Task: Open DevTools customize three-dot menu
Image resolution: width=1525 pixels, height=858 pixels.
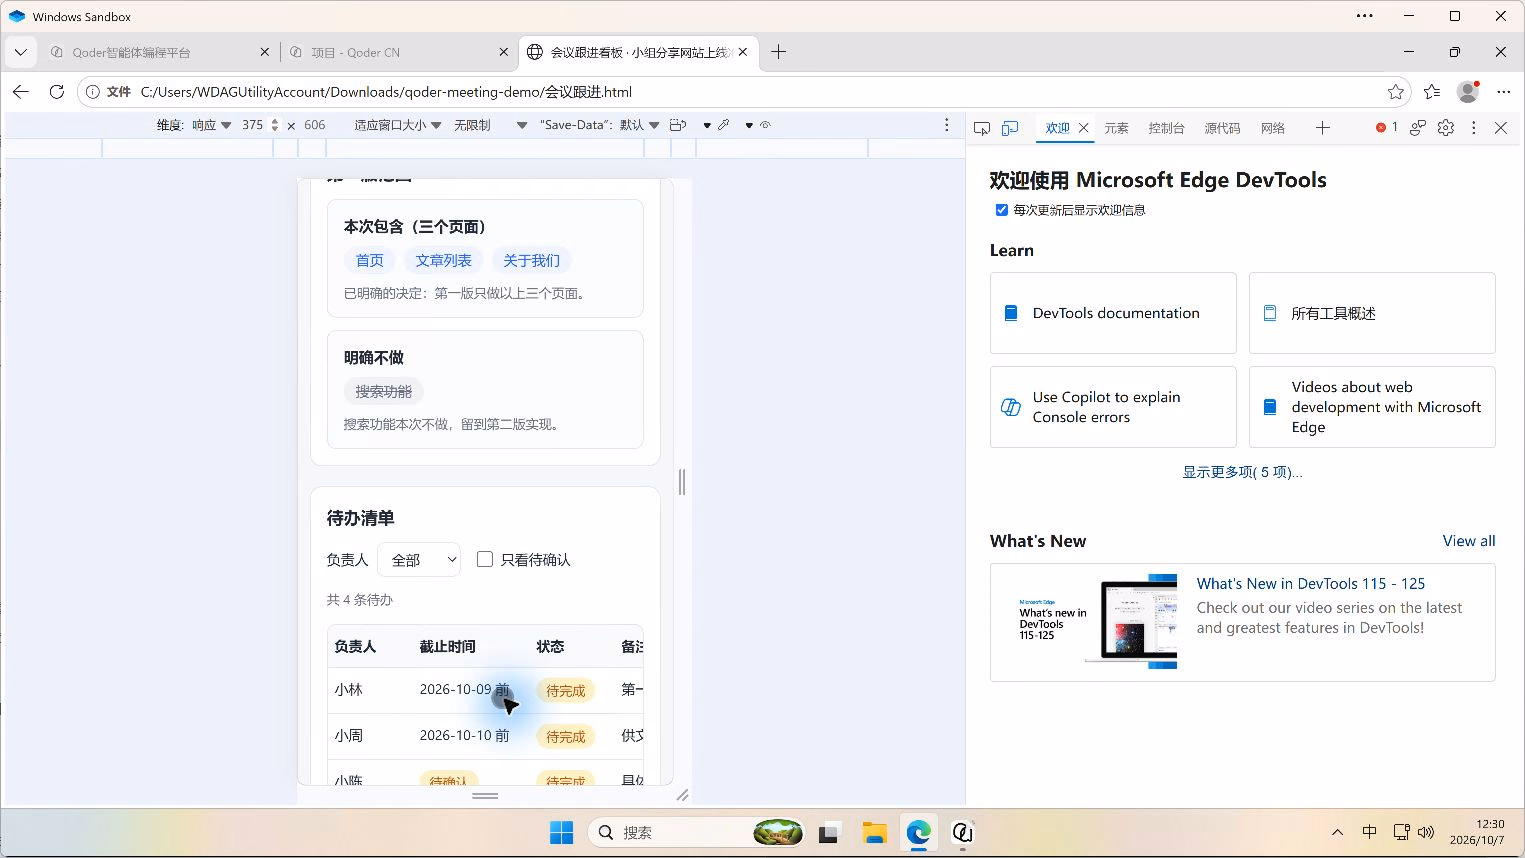Action: [x=1473, y=128]
